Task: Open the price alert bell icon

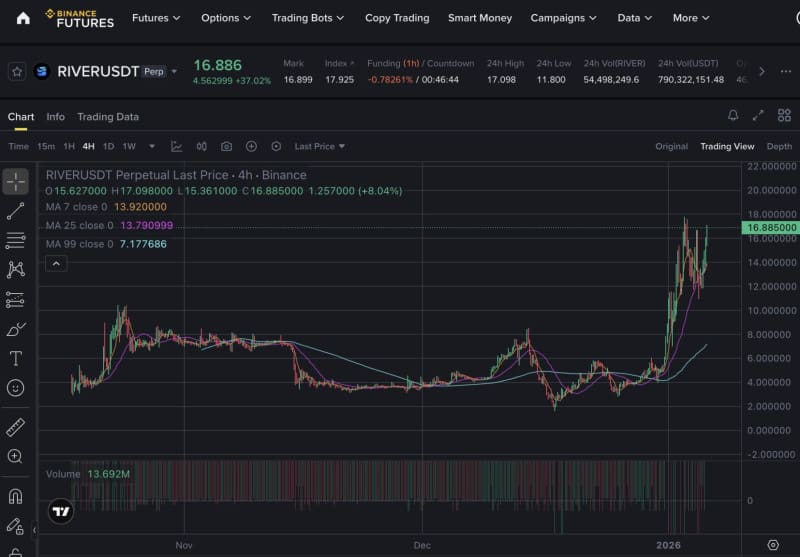Action: point(733,116)
